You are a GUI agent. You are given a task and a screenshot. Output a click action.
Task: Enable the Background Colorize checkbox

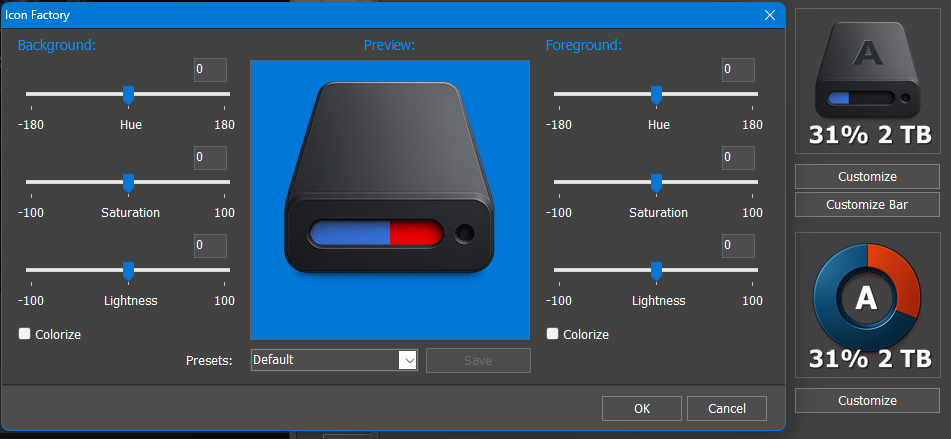pos(25,334)
